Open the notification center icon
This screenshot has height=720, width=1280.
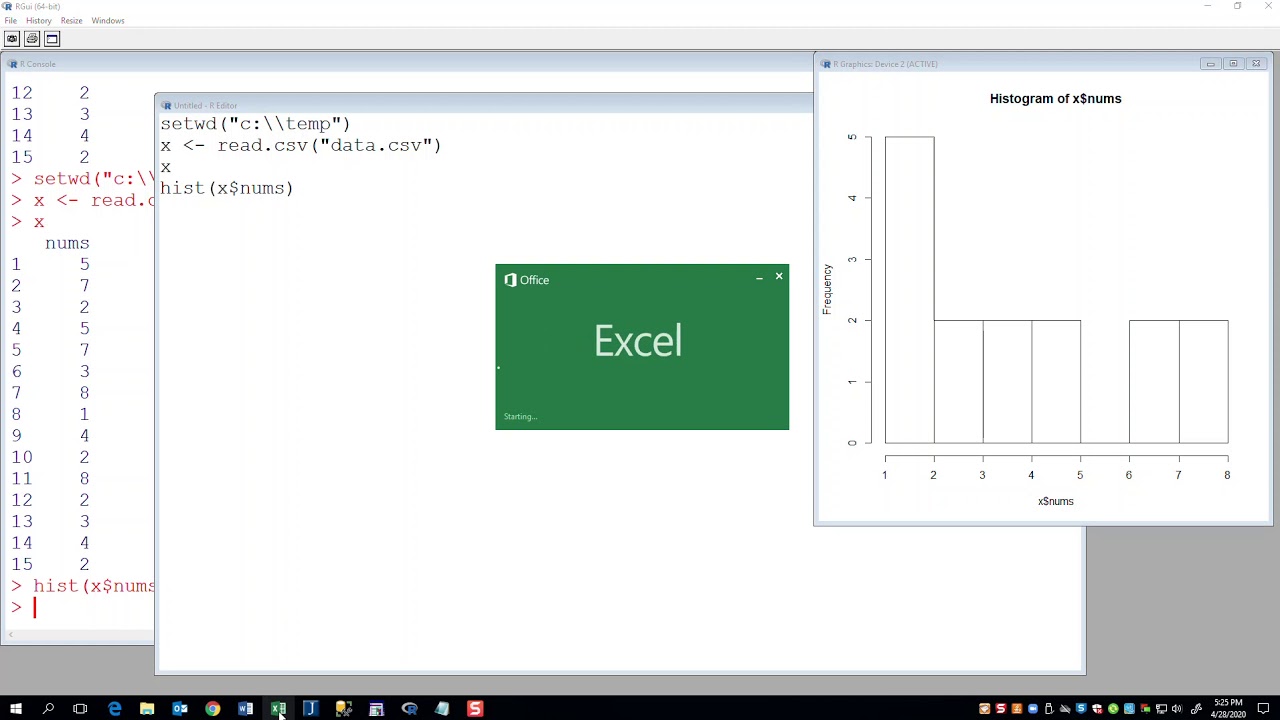1263,709
